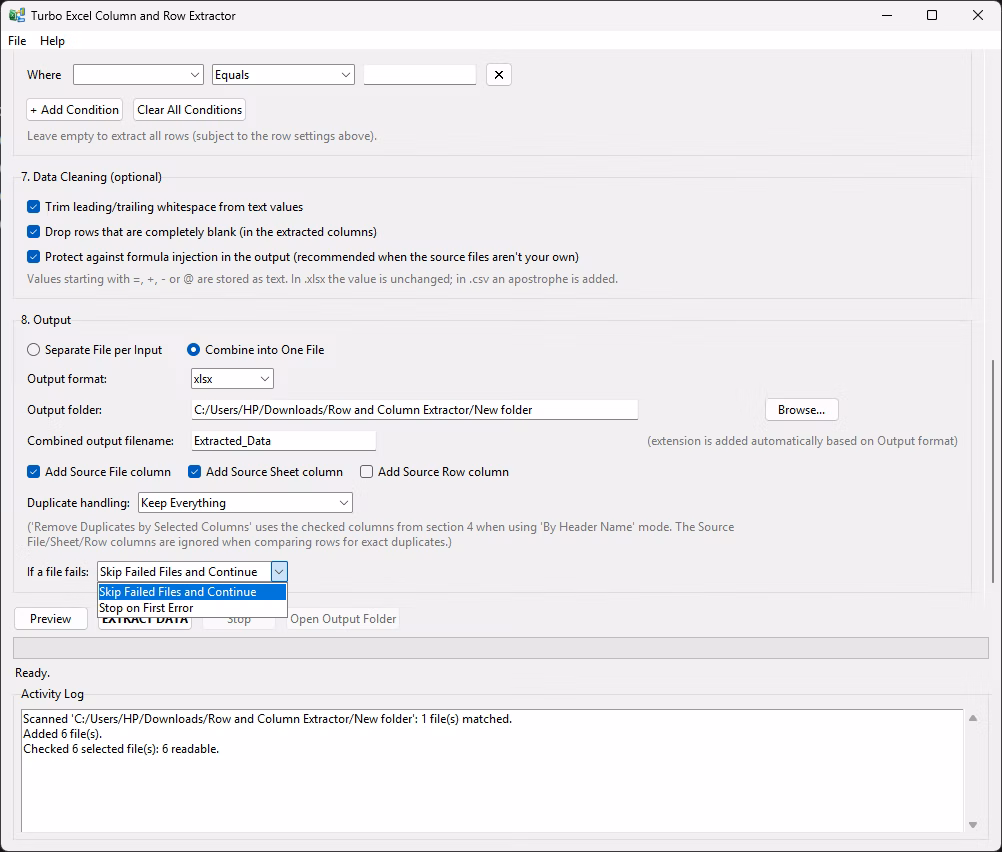
Task: Click Browse... for output folder
Action: click(801, 410)
